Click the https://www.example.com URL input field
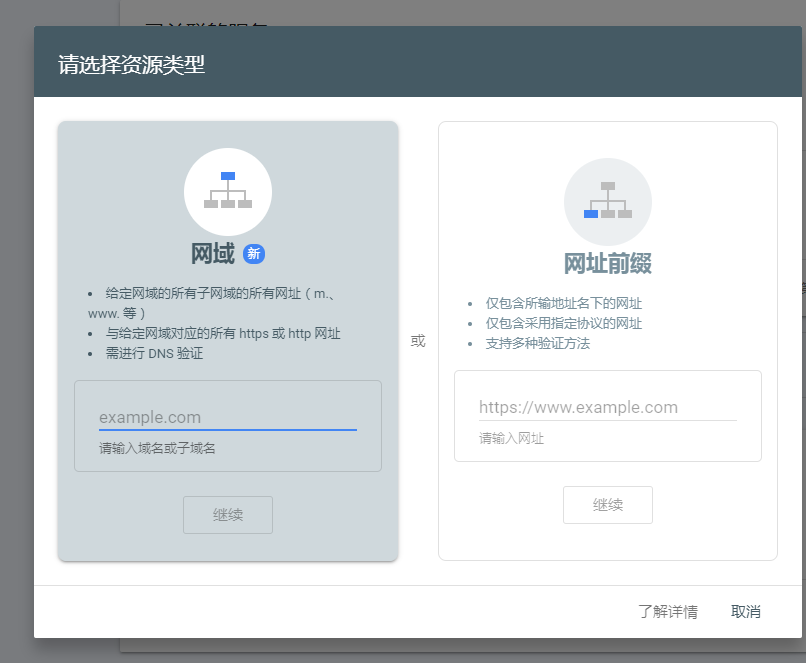 (607, 407)
